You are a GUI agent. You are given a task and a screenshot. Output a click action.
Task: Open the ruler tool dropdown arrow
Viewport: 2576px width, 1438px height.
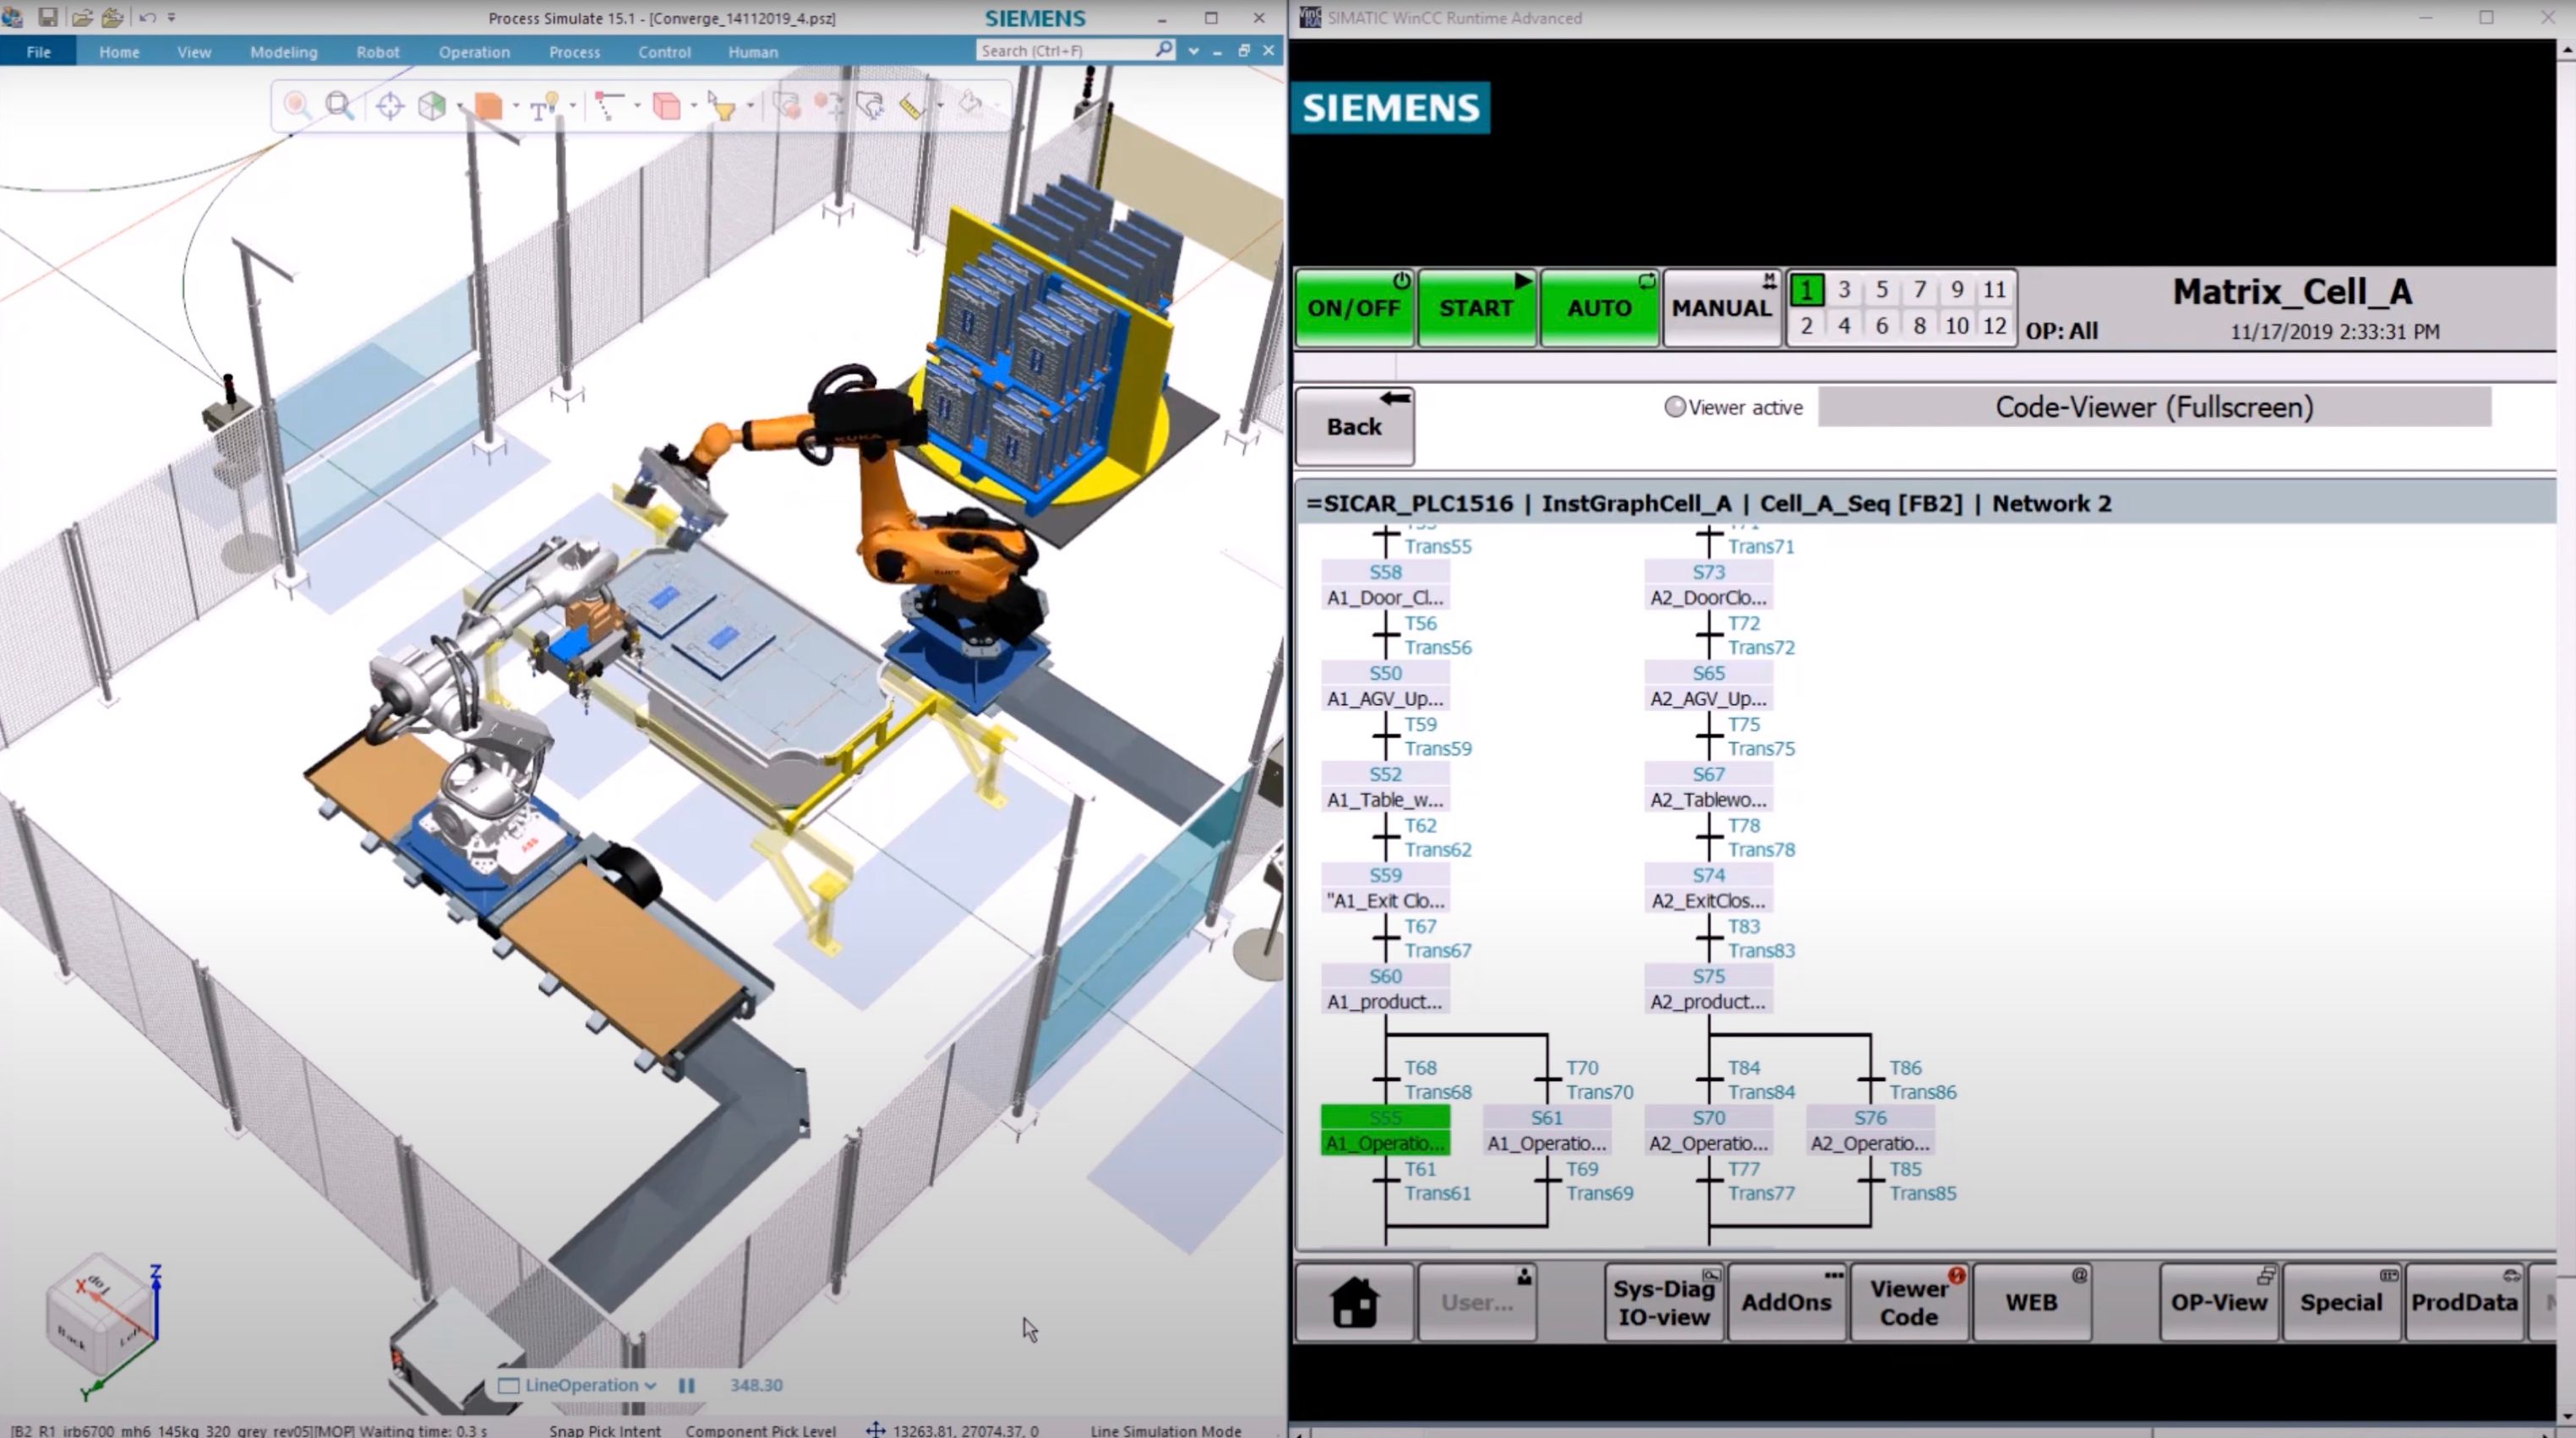pyautogui.click(x=939, y=105)
